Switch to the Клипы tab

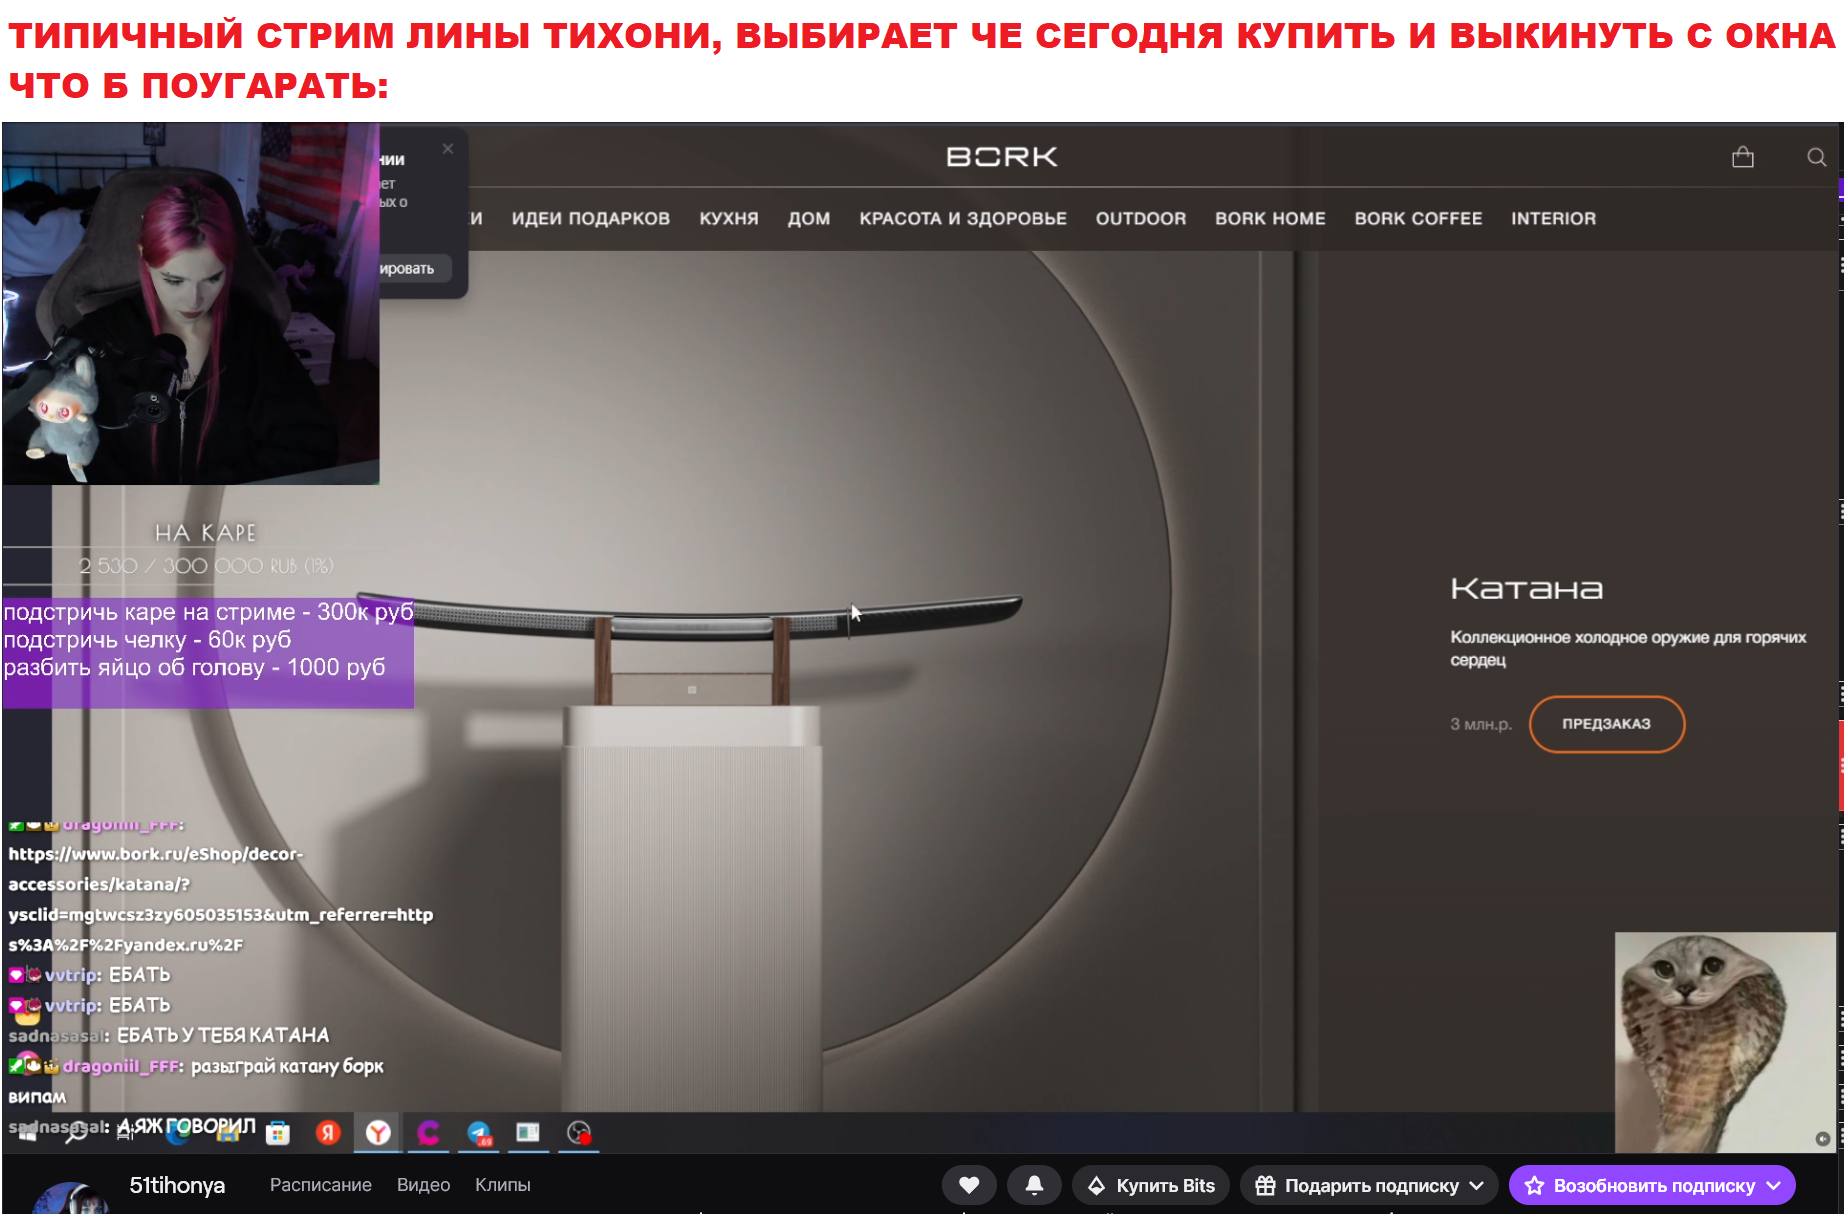pos(504,1185)
